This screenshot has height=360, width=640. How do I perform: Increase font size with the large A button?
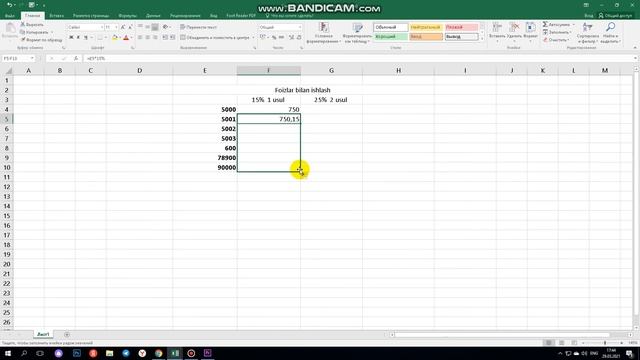click(123, 27)
